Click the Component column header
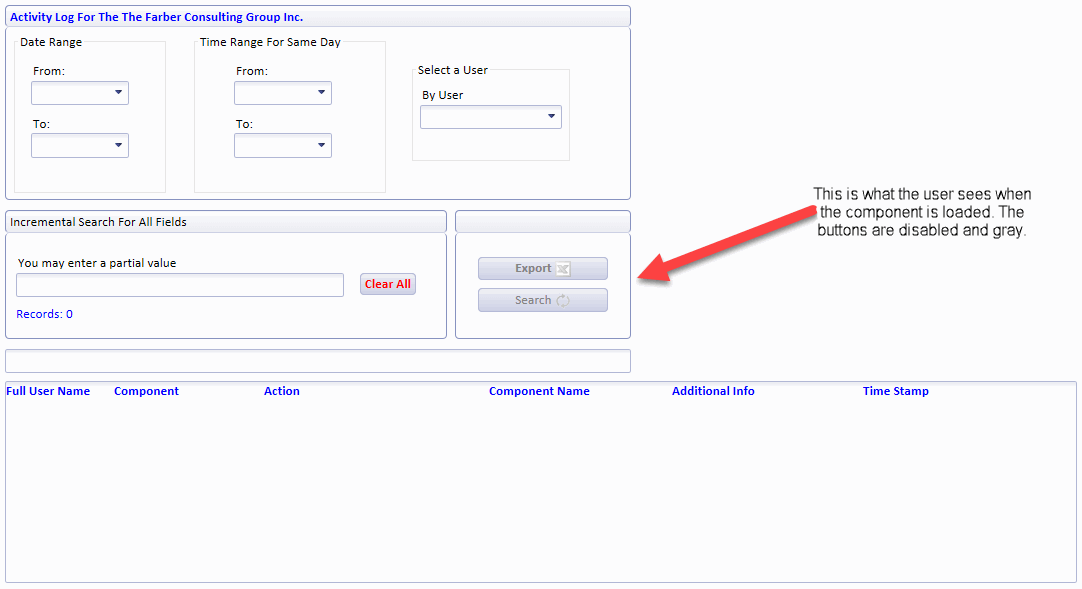The width and height of the screenshot is (1082, 589). (146, 391)
